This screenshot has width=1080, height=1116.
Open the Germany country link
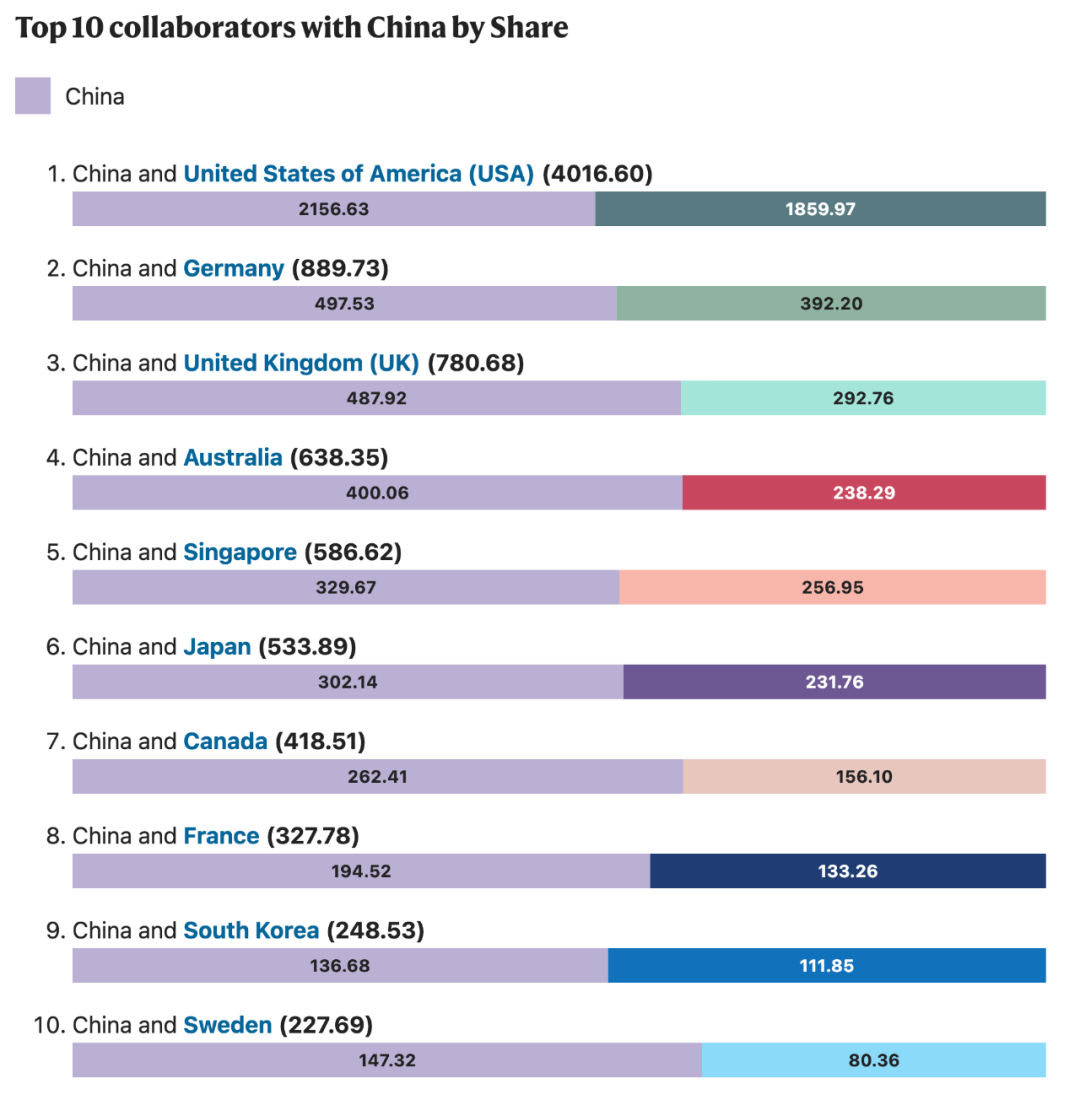point(234,268)
